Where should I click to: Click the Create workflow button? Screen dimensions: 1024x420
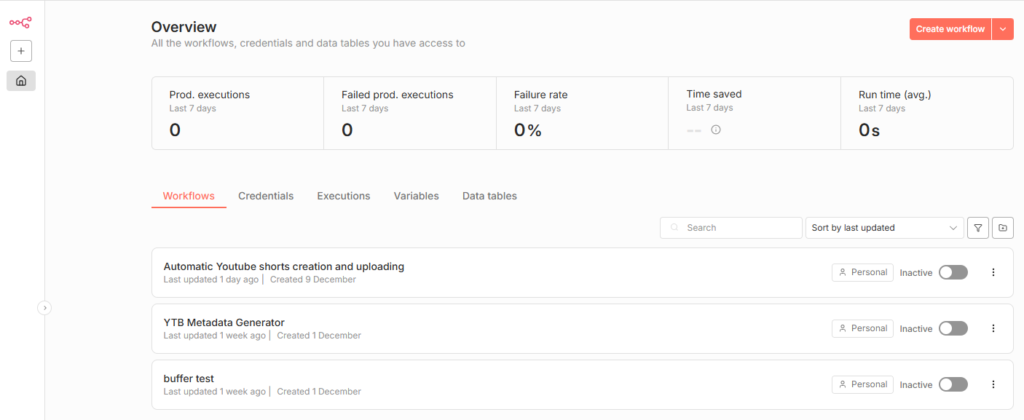950,29
